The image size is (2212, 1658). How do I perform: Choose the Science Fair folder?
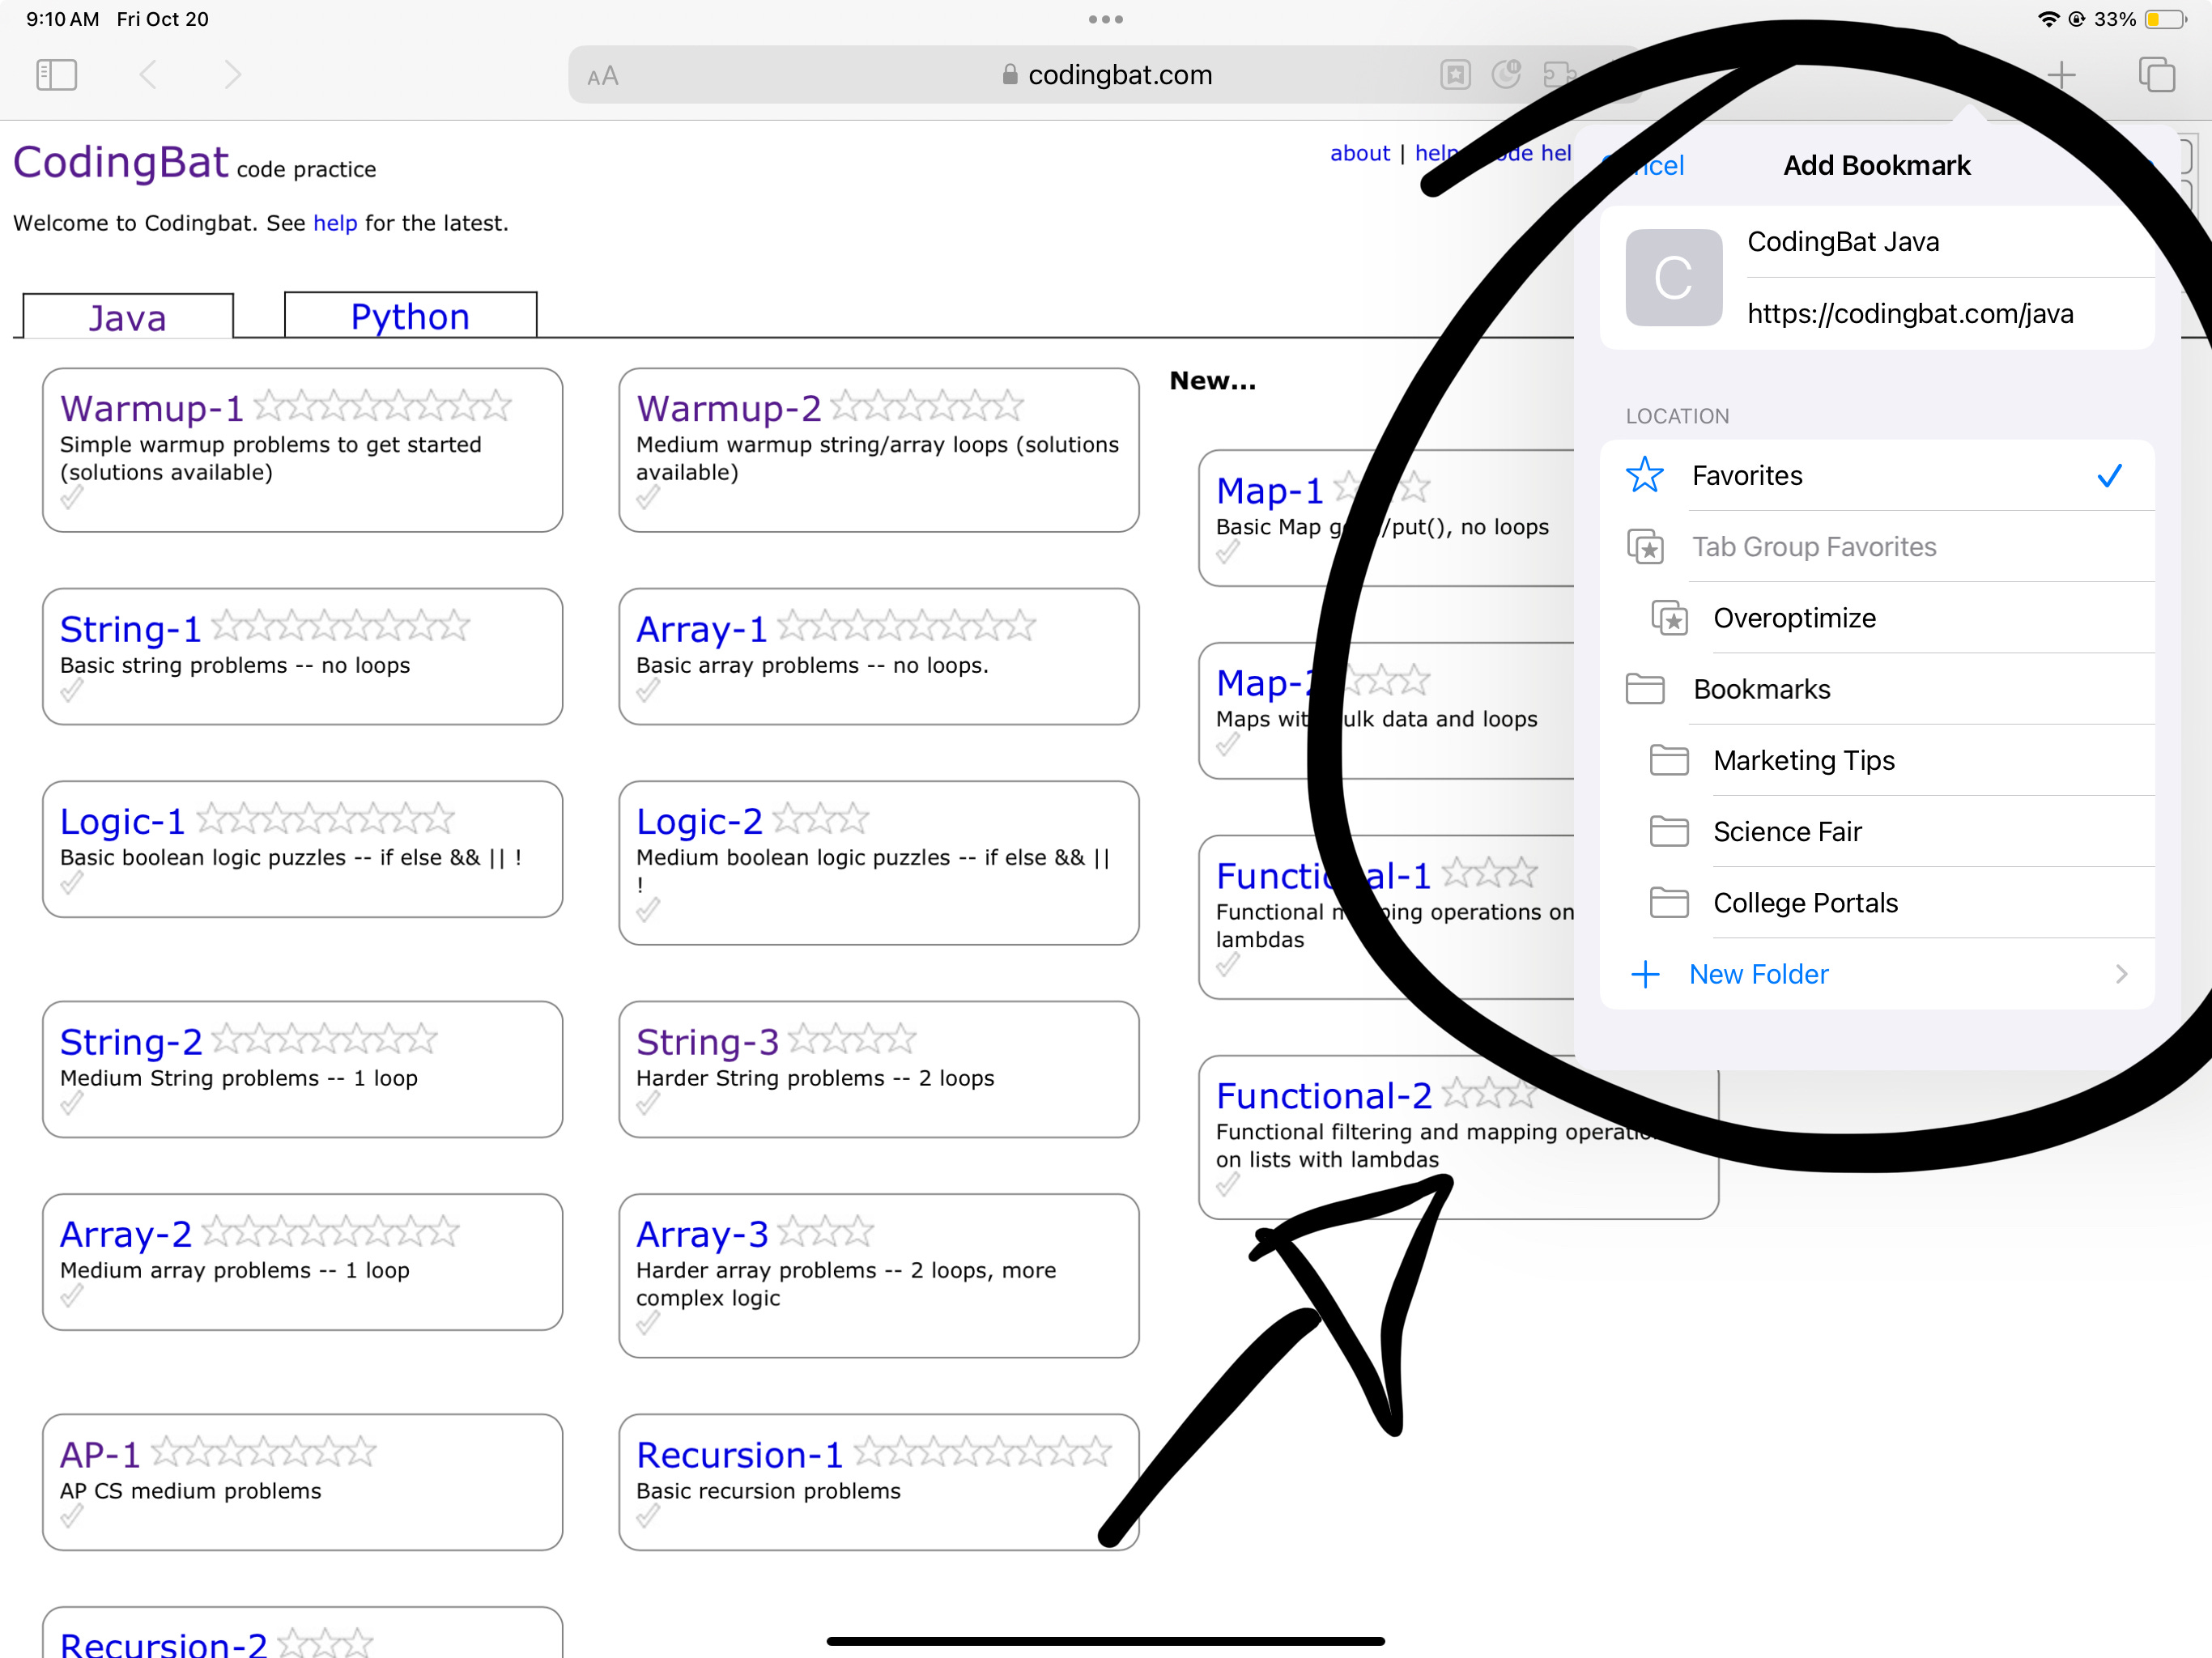[1877, 831]
